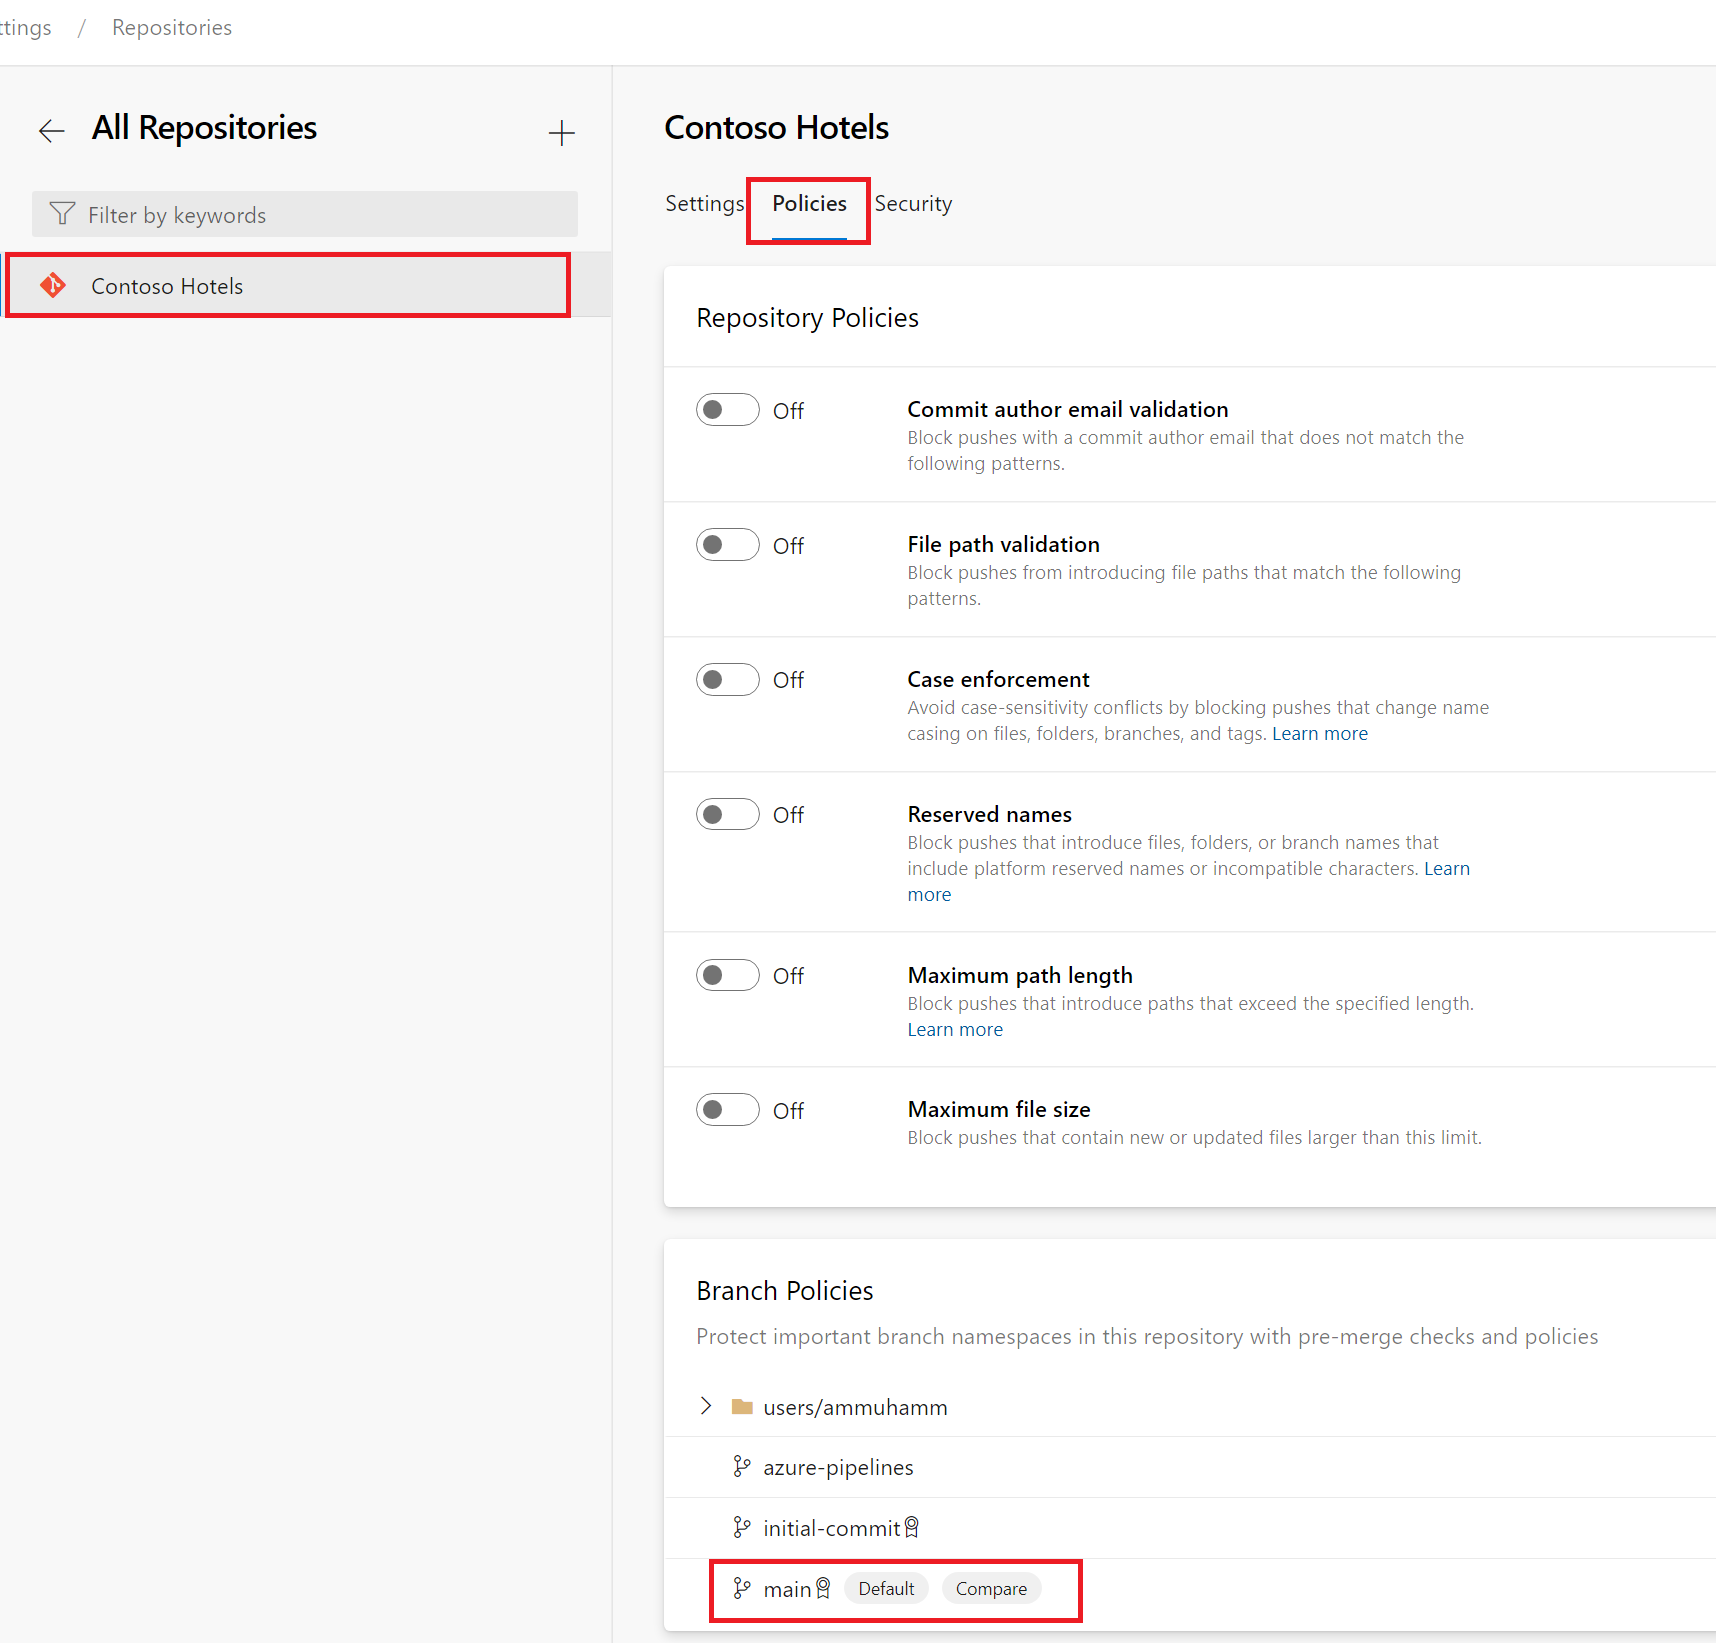Viewport: 1716px width, 1643px height.
Task: Open Learn more link under Maximum path length
Action: 955,1030
